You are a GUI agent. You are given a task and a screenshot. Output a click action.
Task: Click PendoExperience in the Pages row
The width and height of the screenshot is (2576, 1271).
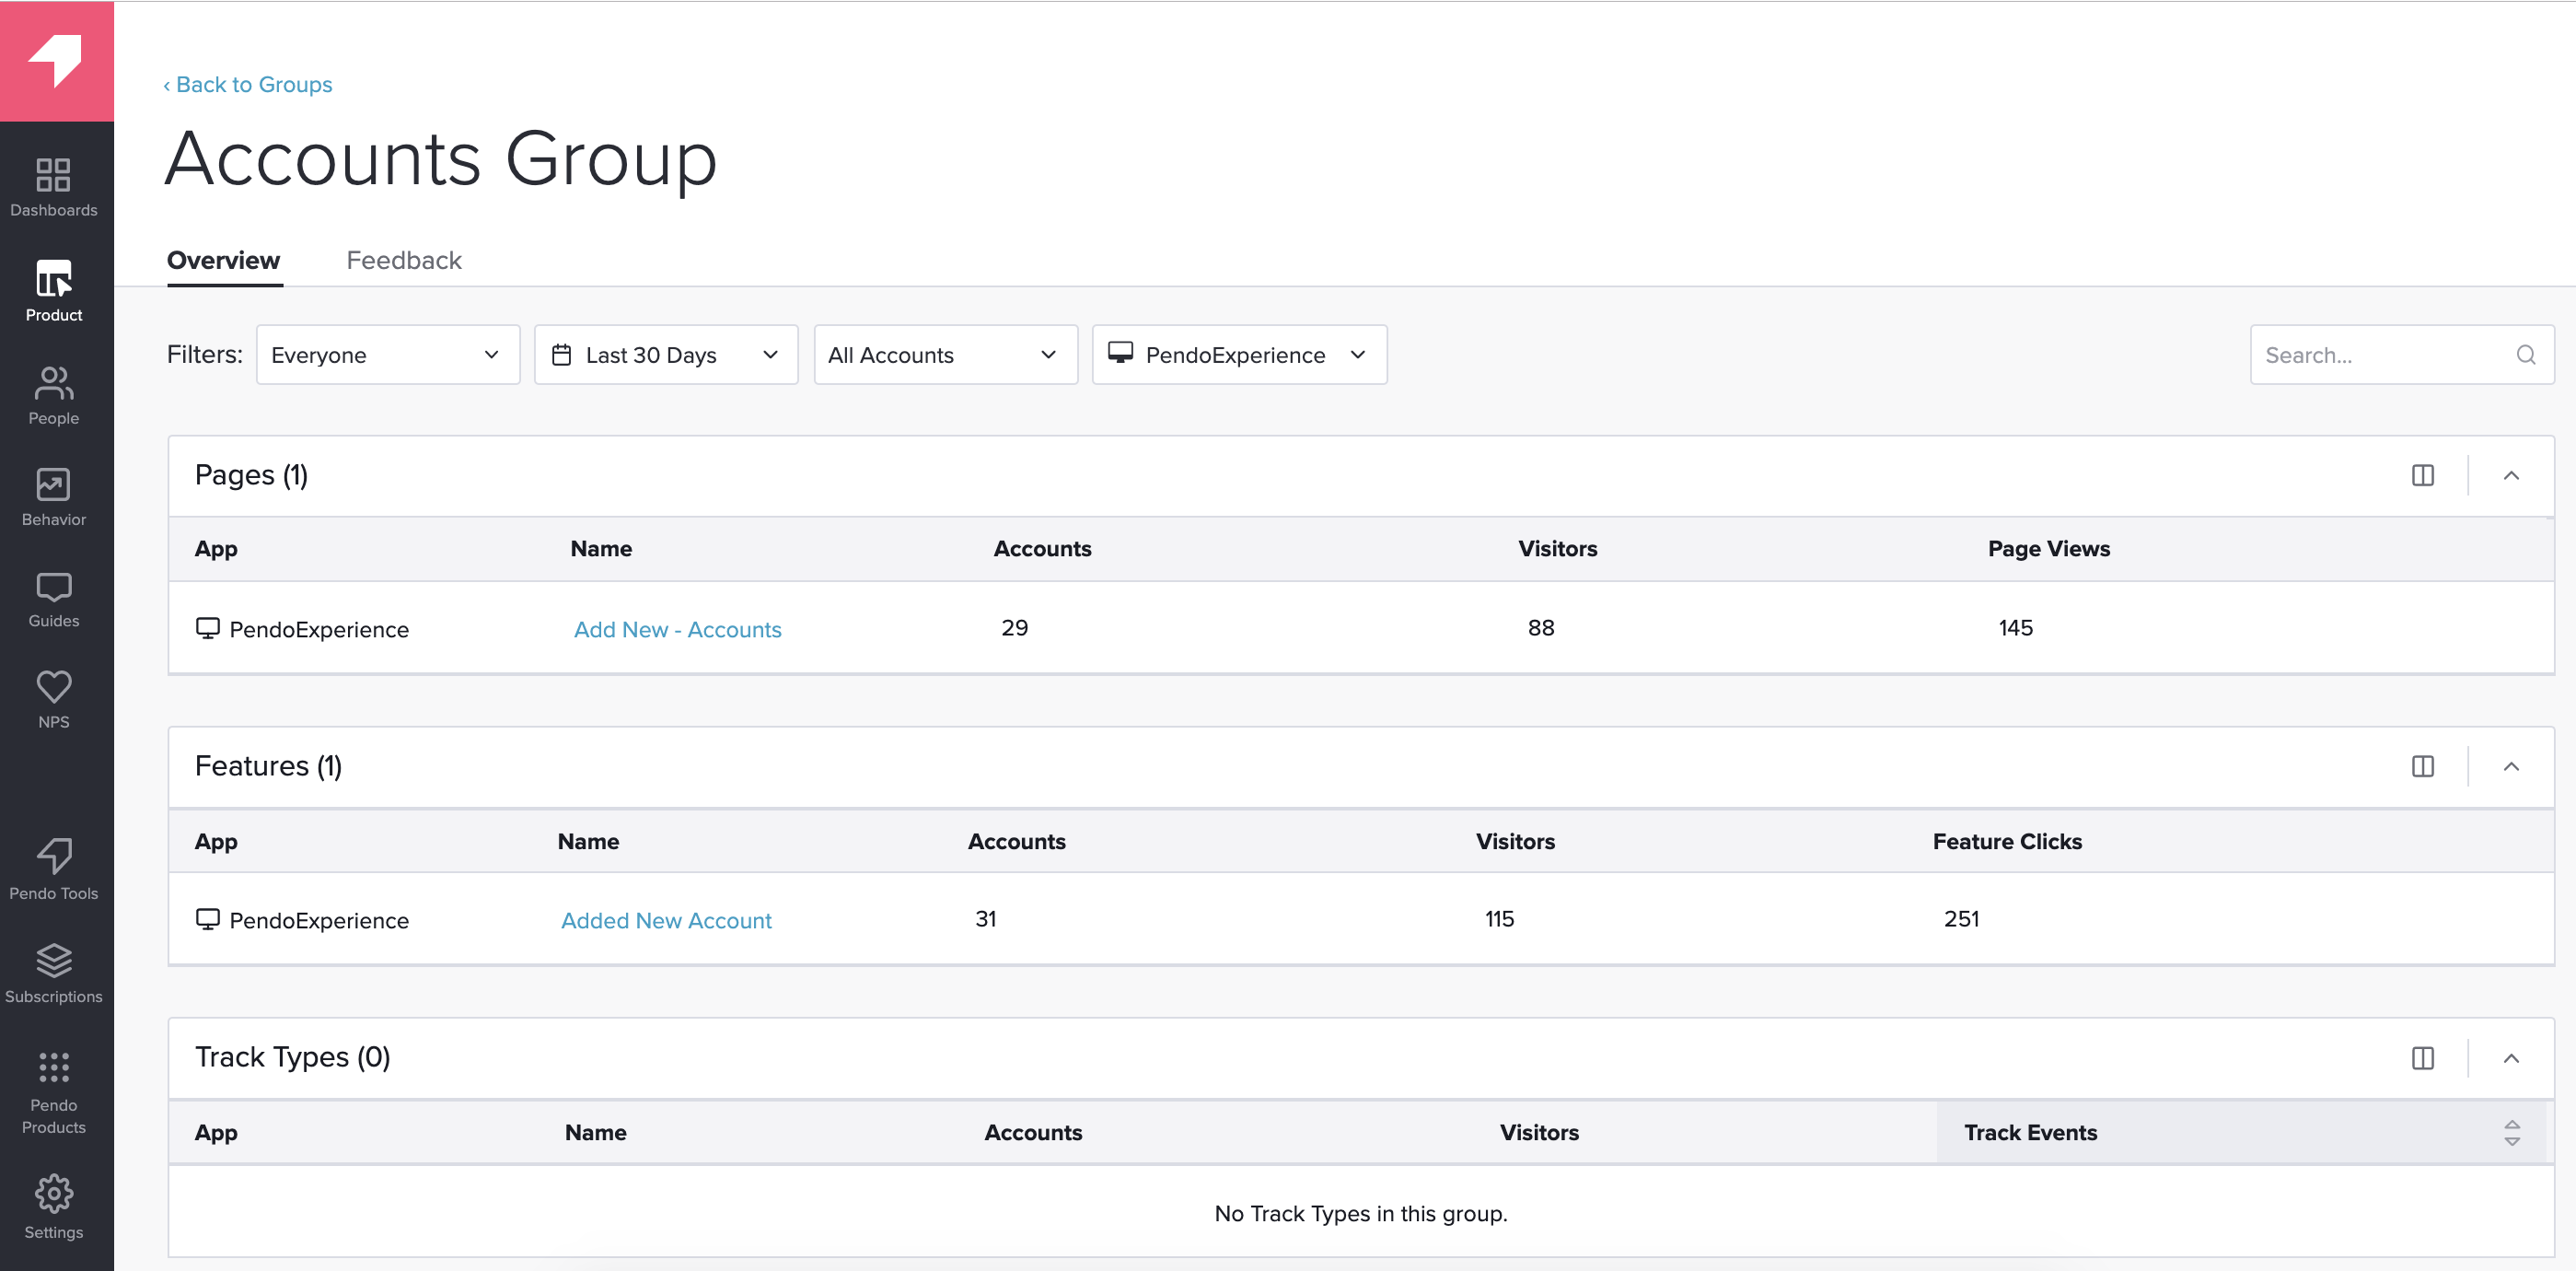tap(319, 630)
